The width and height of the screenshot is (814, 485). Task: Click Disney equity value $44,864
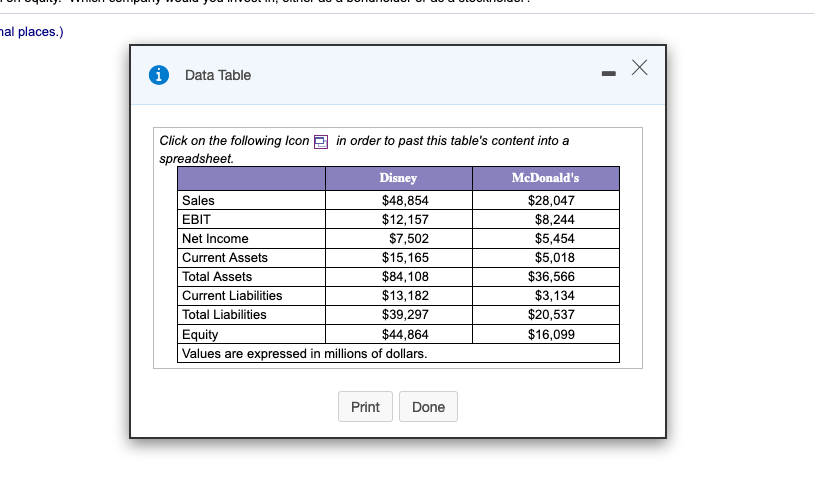405,335
